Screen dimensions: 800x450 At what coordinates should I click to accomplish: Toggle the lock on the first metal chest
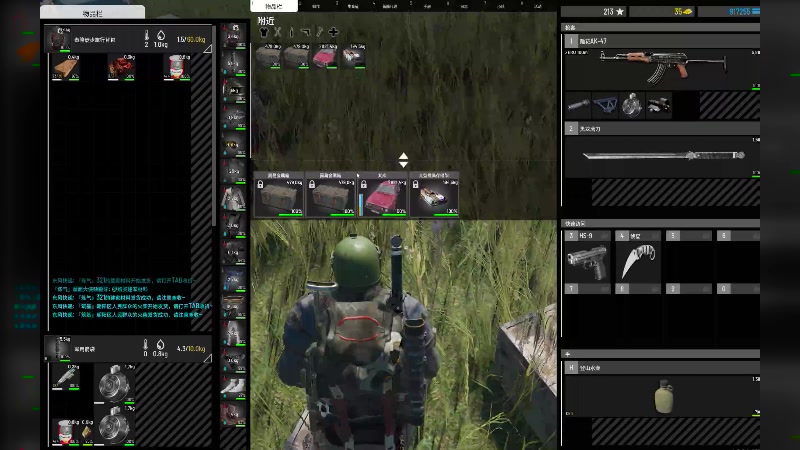[x=260, y=184]
